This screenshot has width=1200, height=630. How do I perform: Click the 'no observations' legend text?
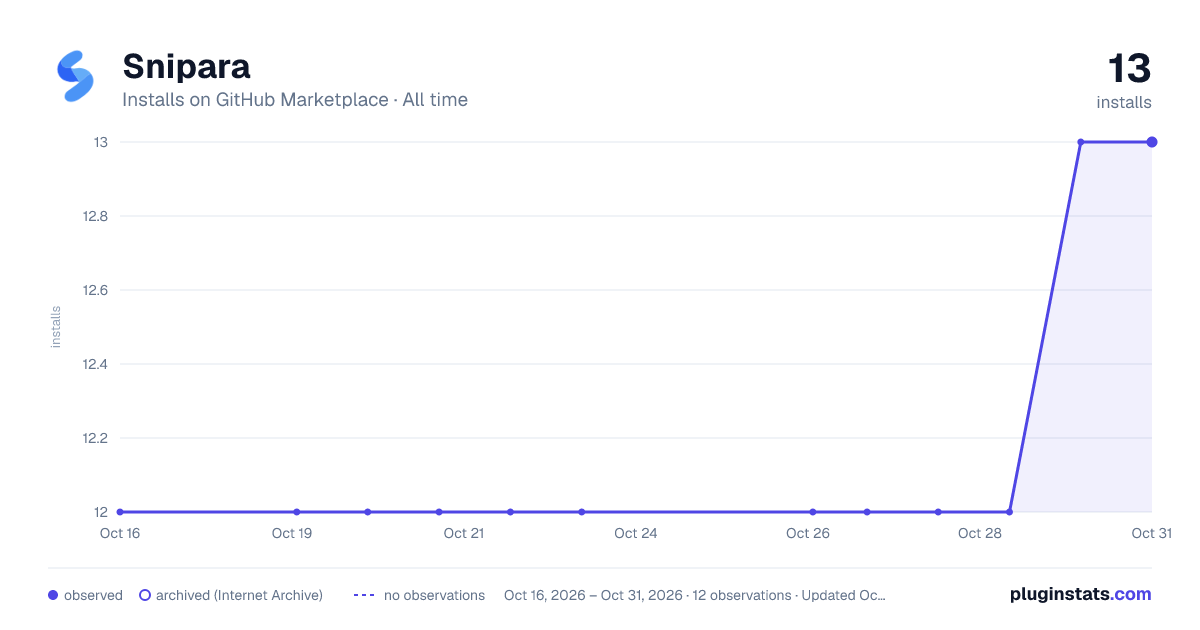434,595
